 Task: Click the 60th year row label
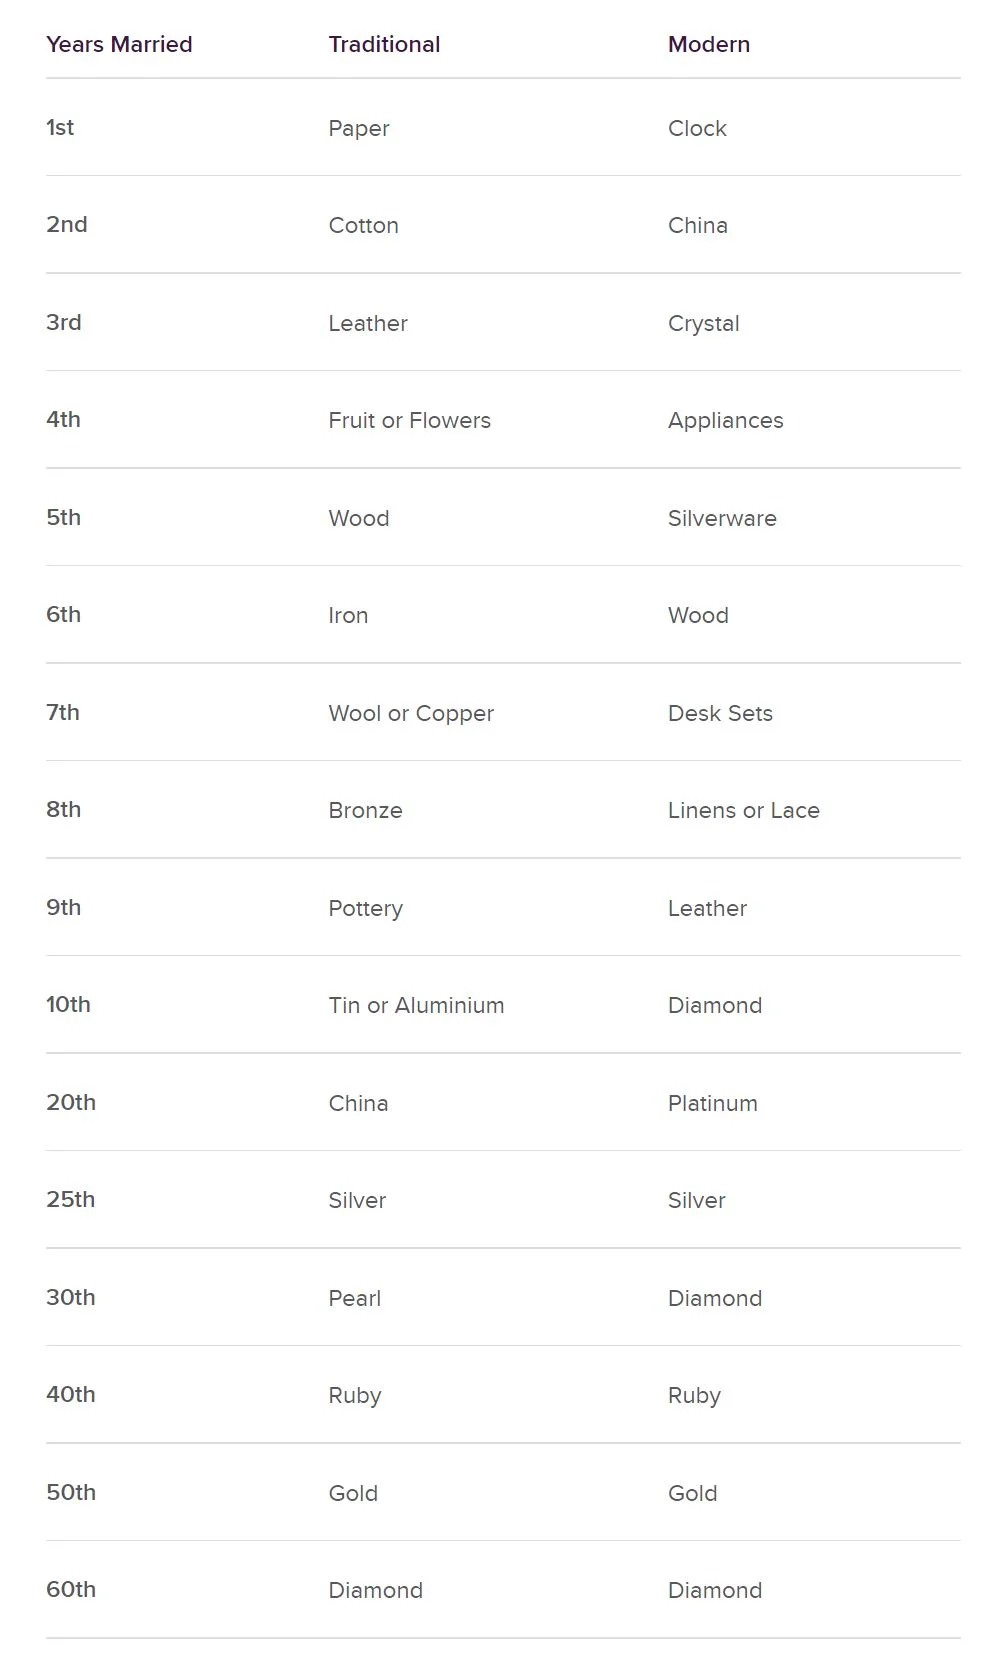coord(71,1589)
